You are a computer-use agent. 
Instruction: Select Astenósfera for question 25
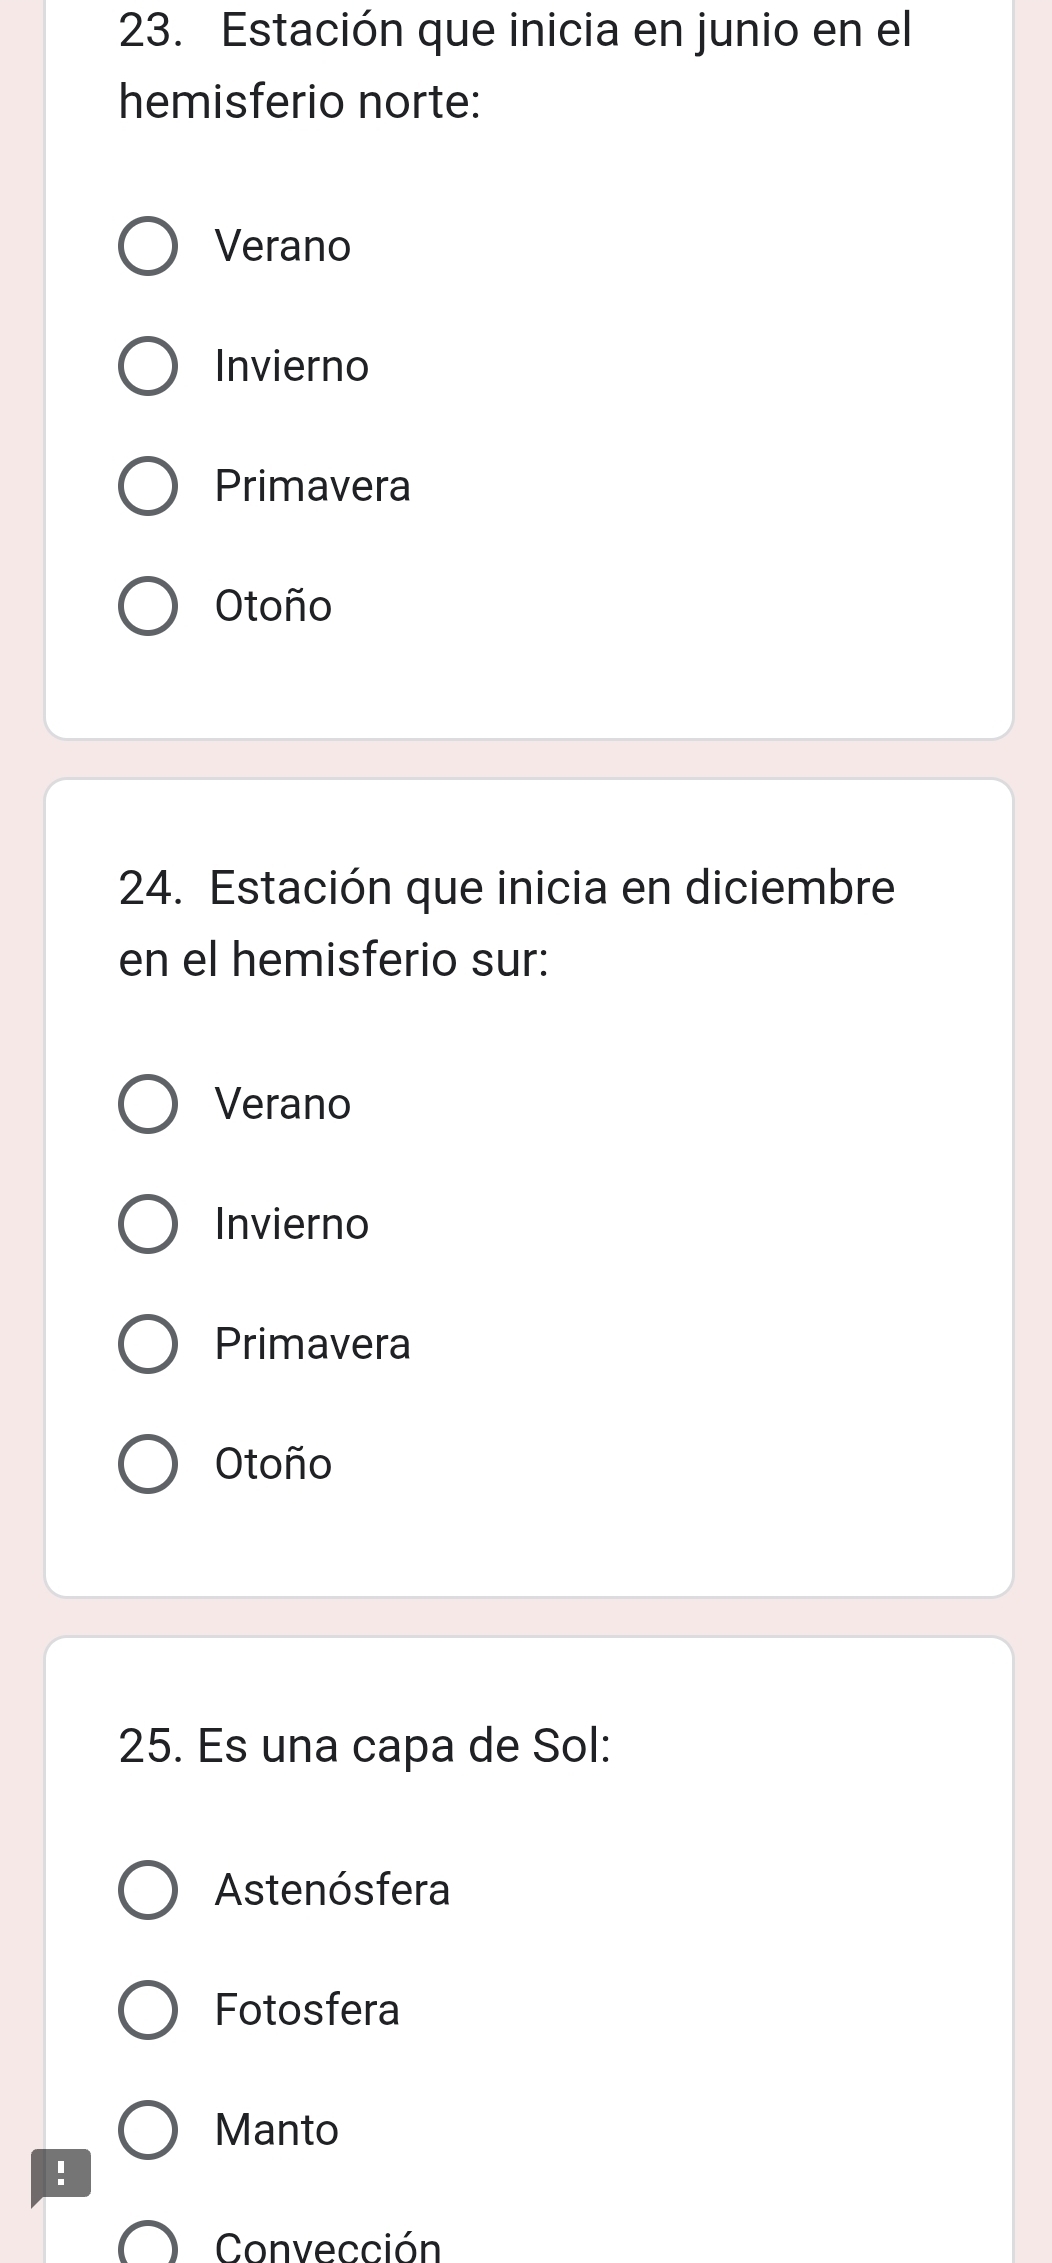[148, 1890]
